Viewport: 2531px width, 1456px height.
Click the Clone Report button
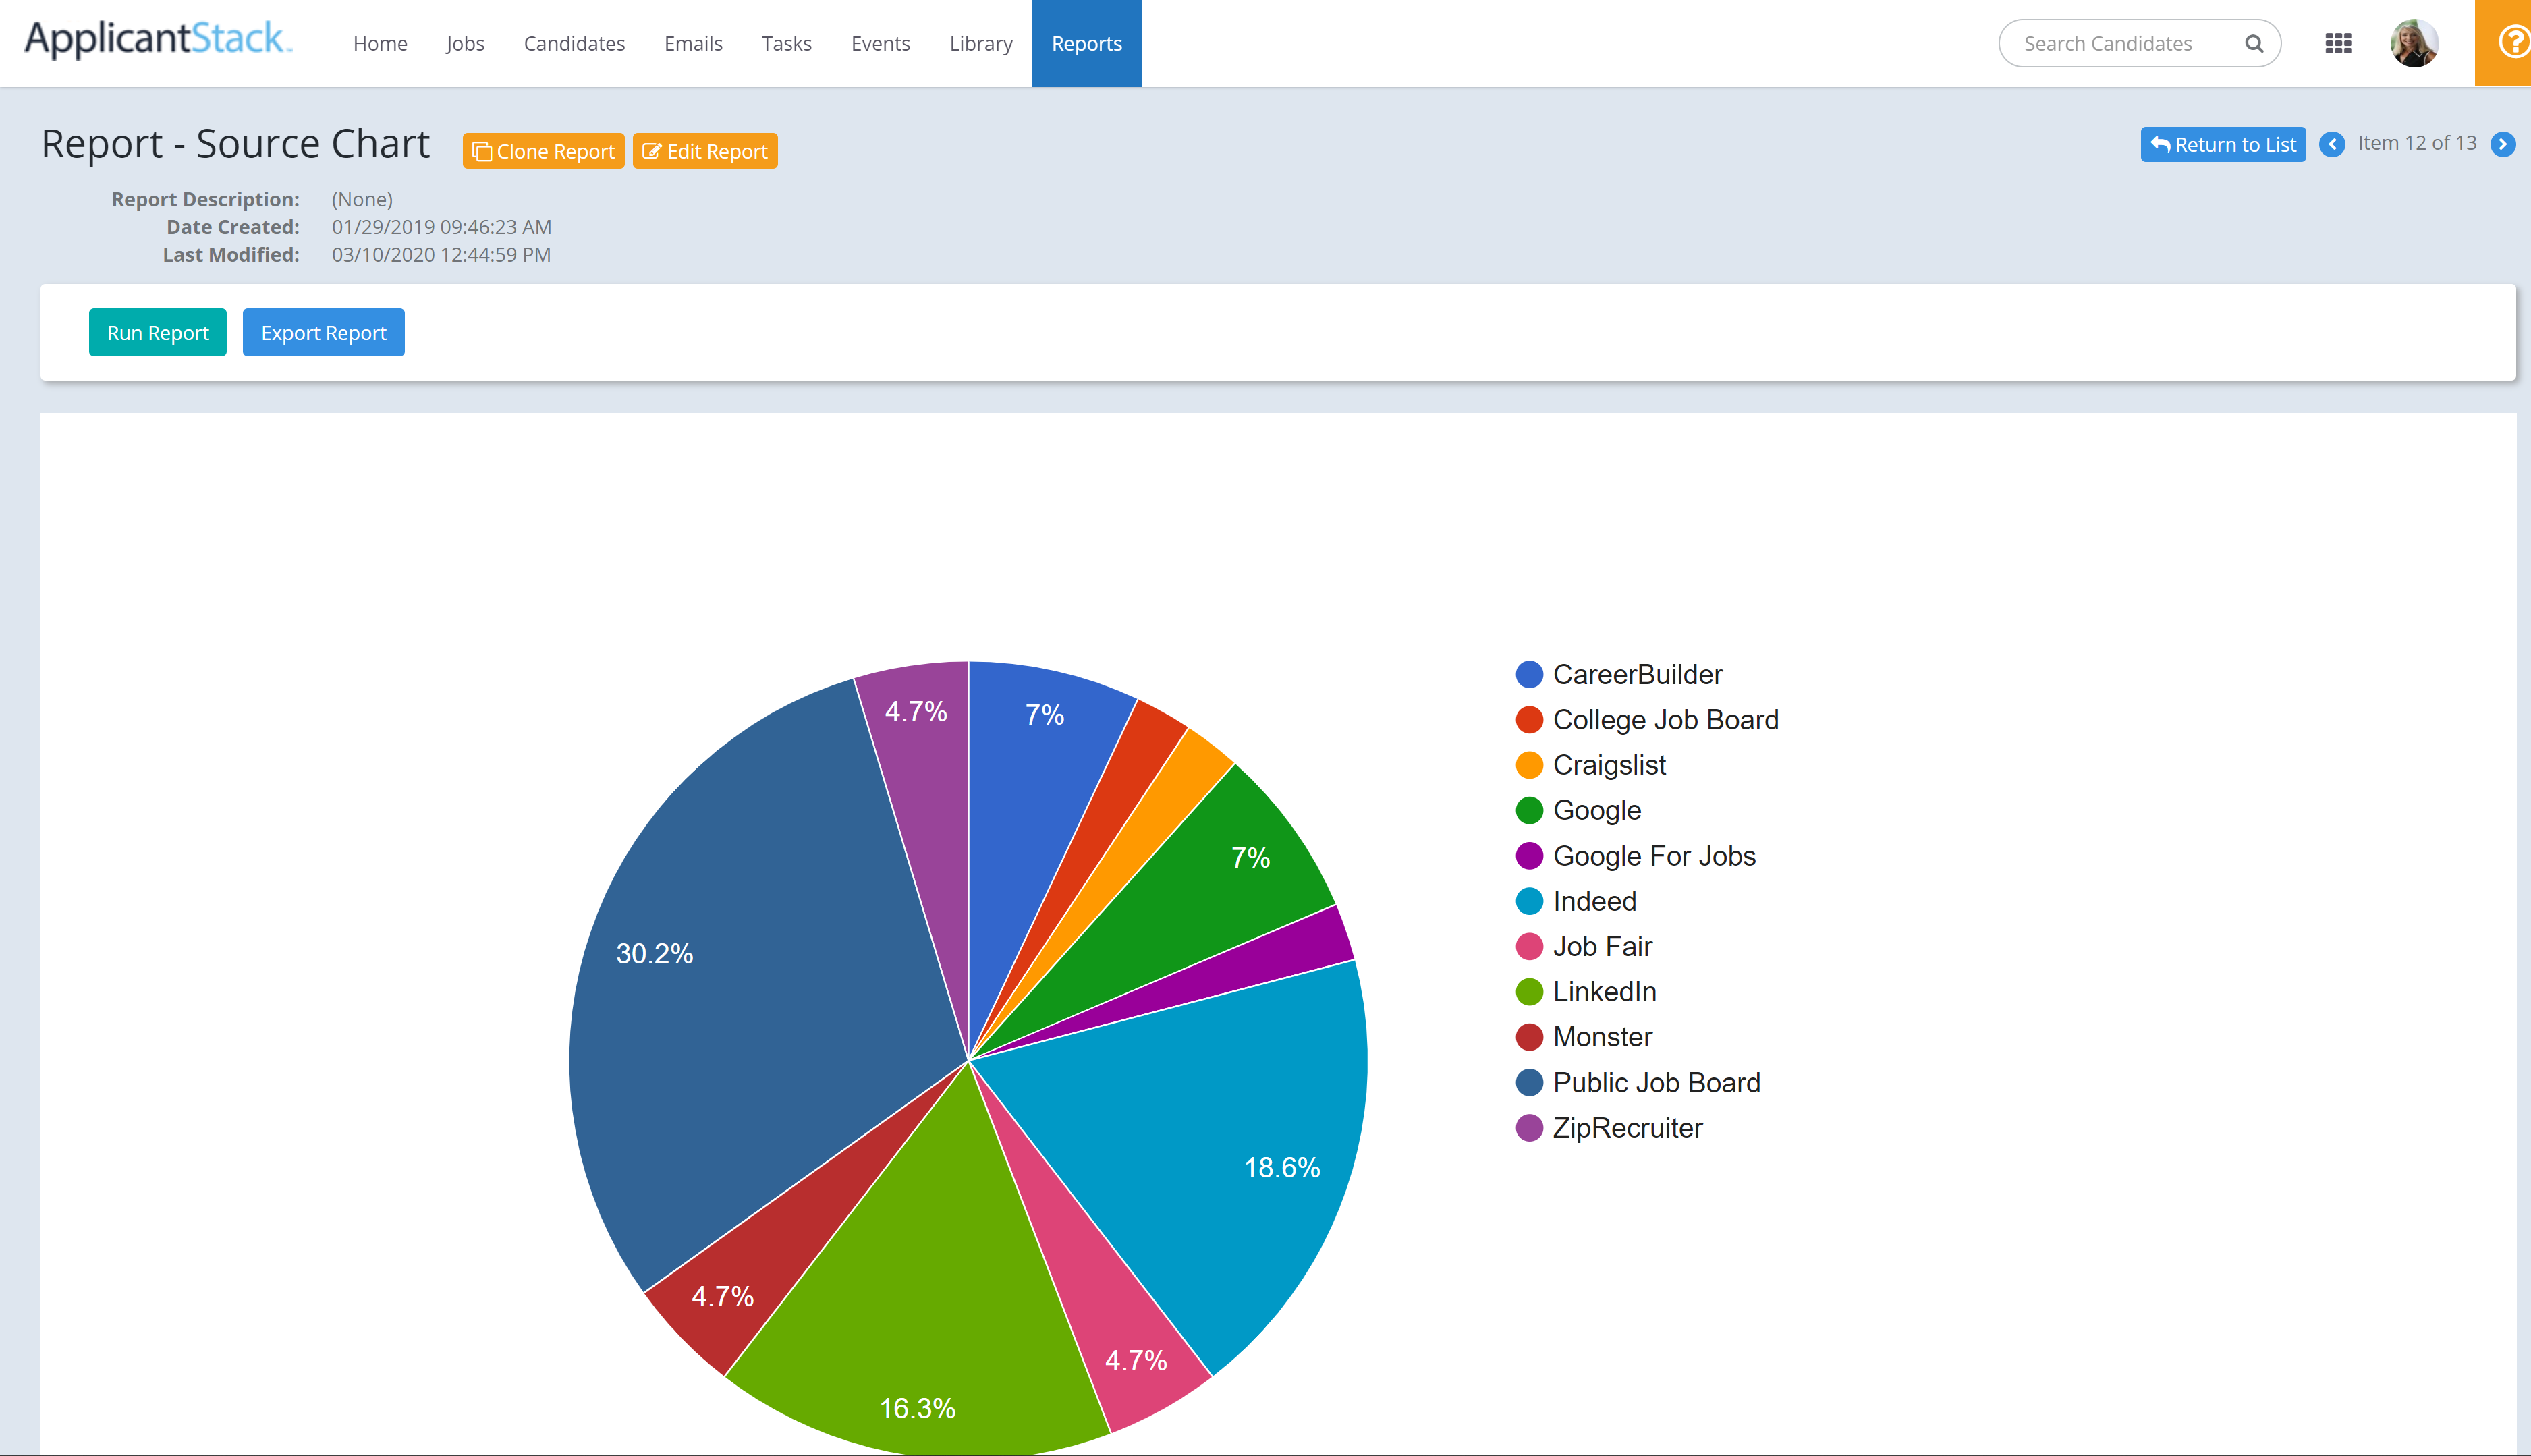pos(543,151)
